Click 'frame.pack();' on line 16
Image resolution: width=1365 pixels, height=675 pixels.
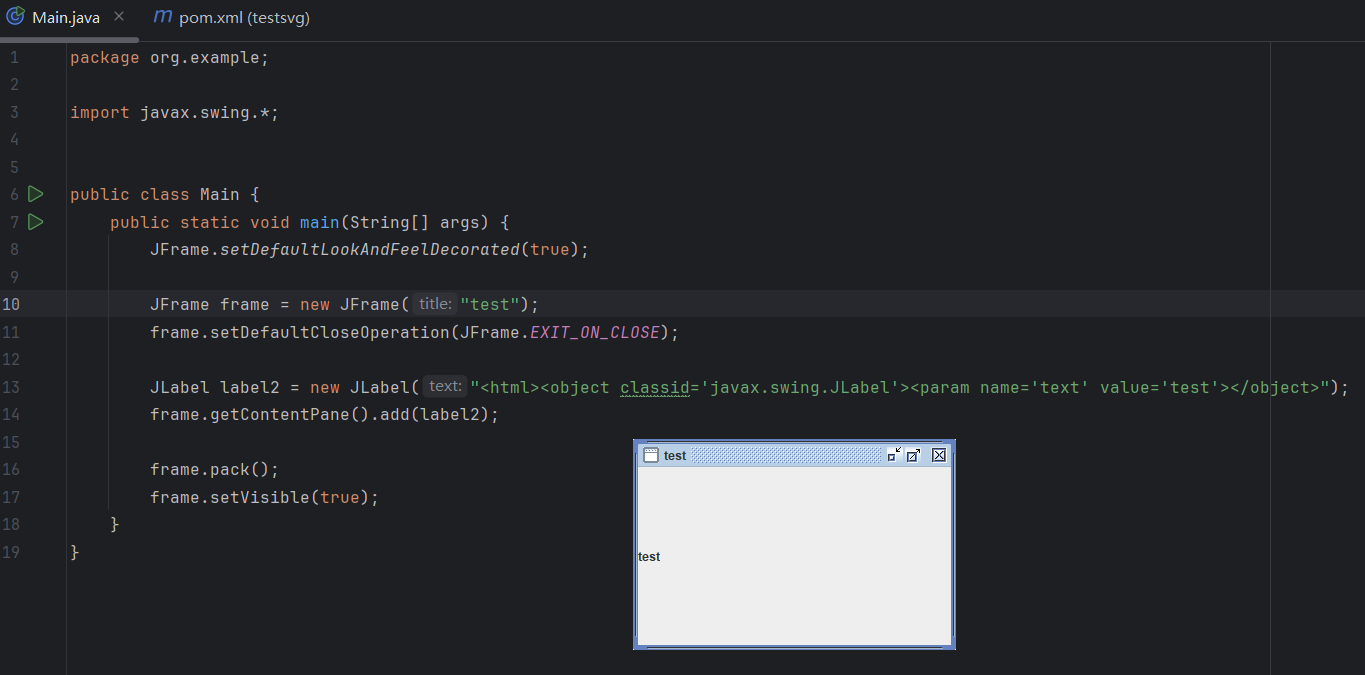pos(215,469)
